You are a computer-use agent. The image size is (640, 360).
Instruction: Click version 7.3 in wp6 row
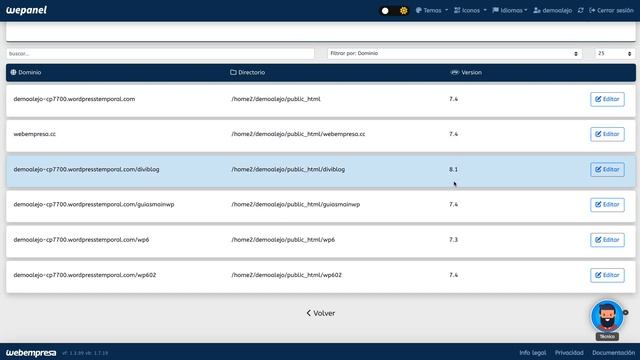453,240
